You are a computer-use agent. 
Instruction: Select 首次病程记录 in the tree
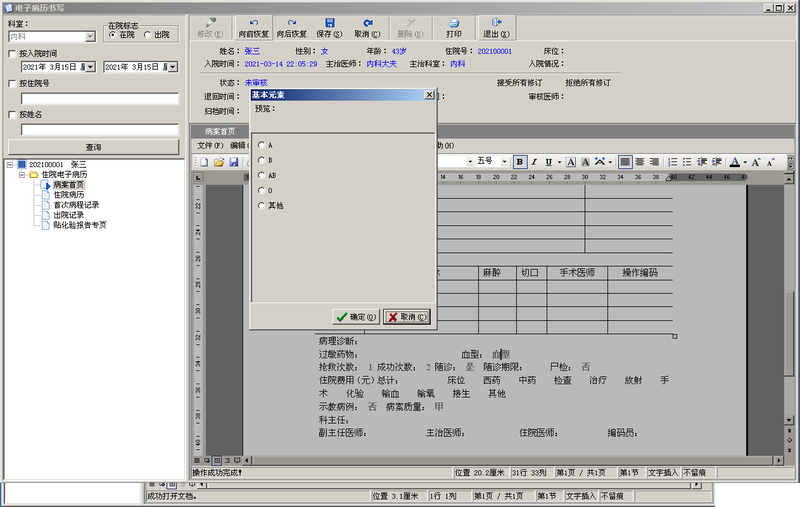(76, 205)
